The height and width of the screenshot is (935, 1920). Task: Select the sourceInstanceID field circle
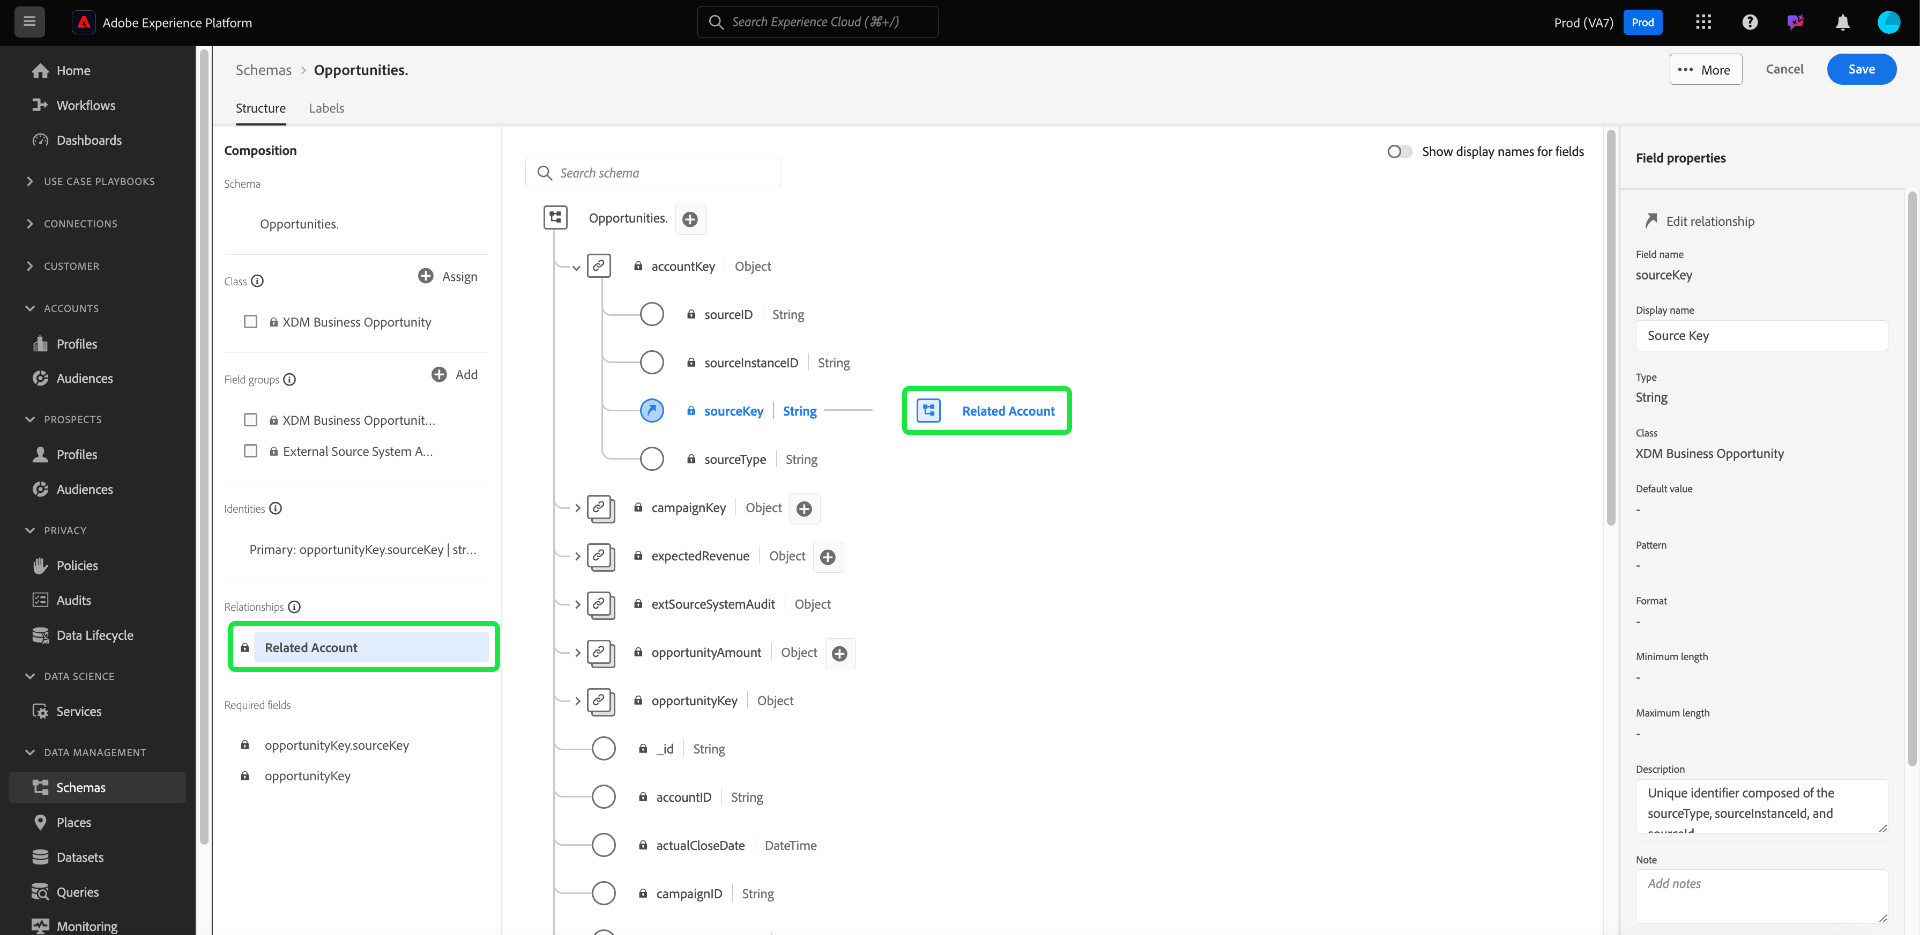pos(652,363)
